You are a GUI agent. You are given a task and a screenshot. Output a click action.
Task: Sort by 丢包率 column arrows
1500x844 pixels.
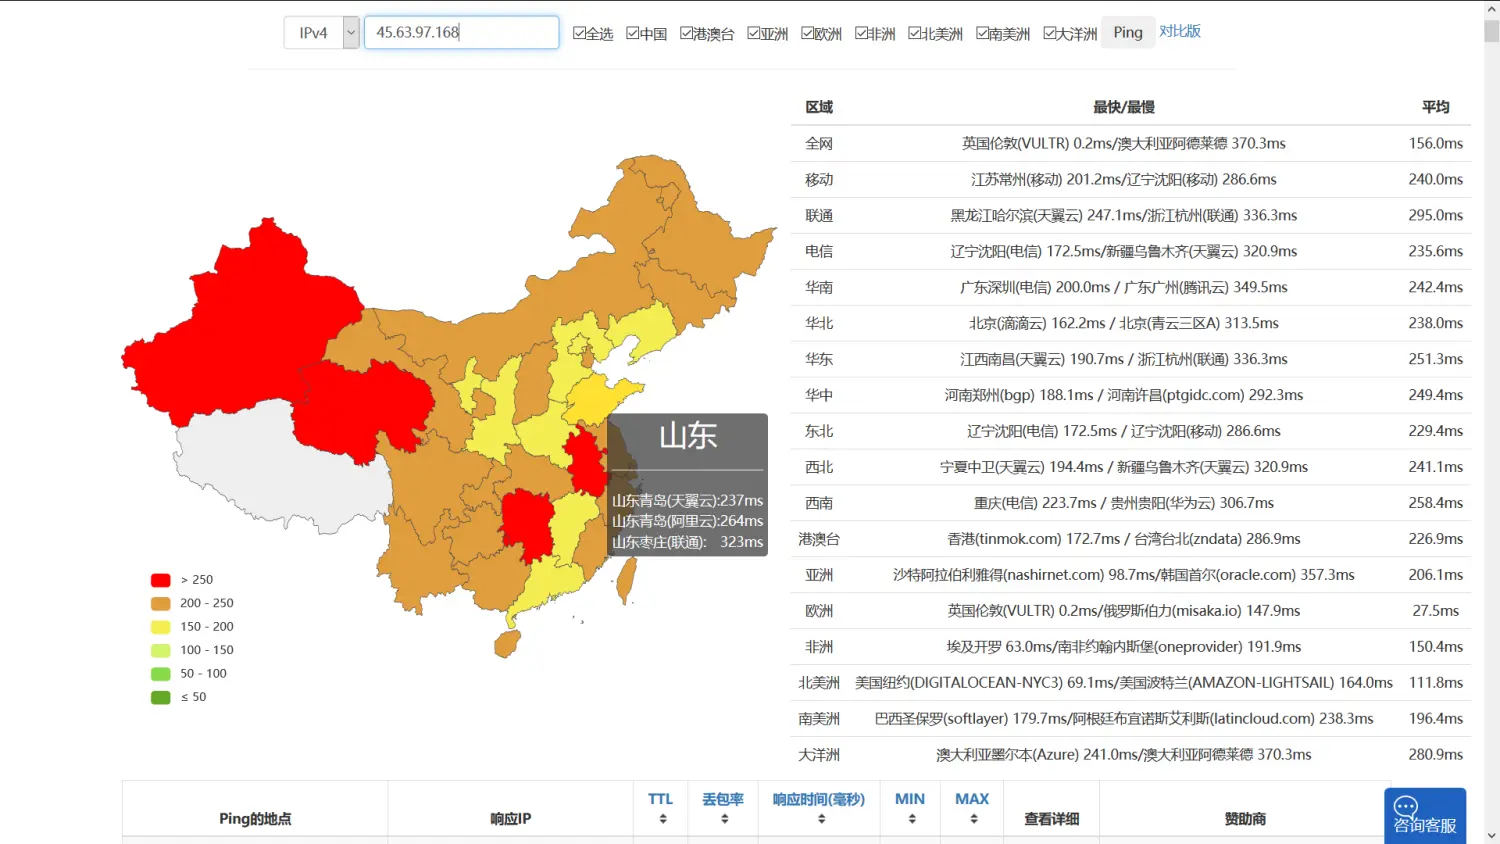click(724, 819)
